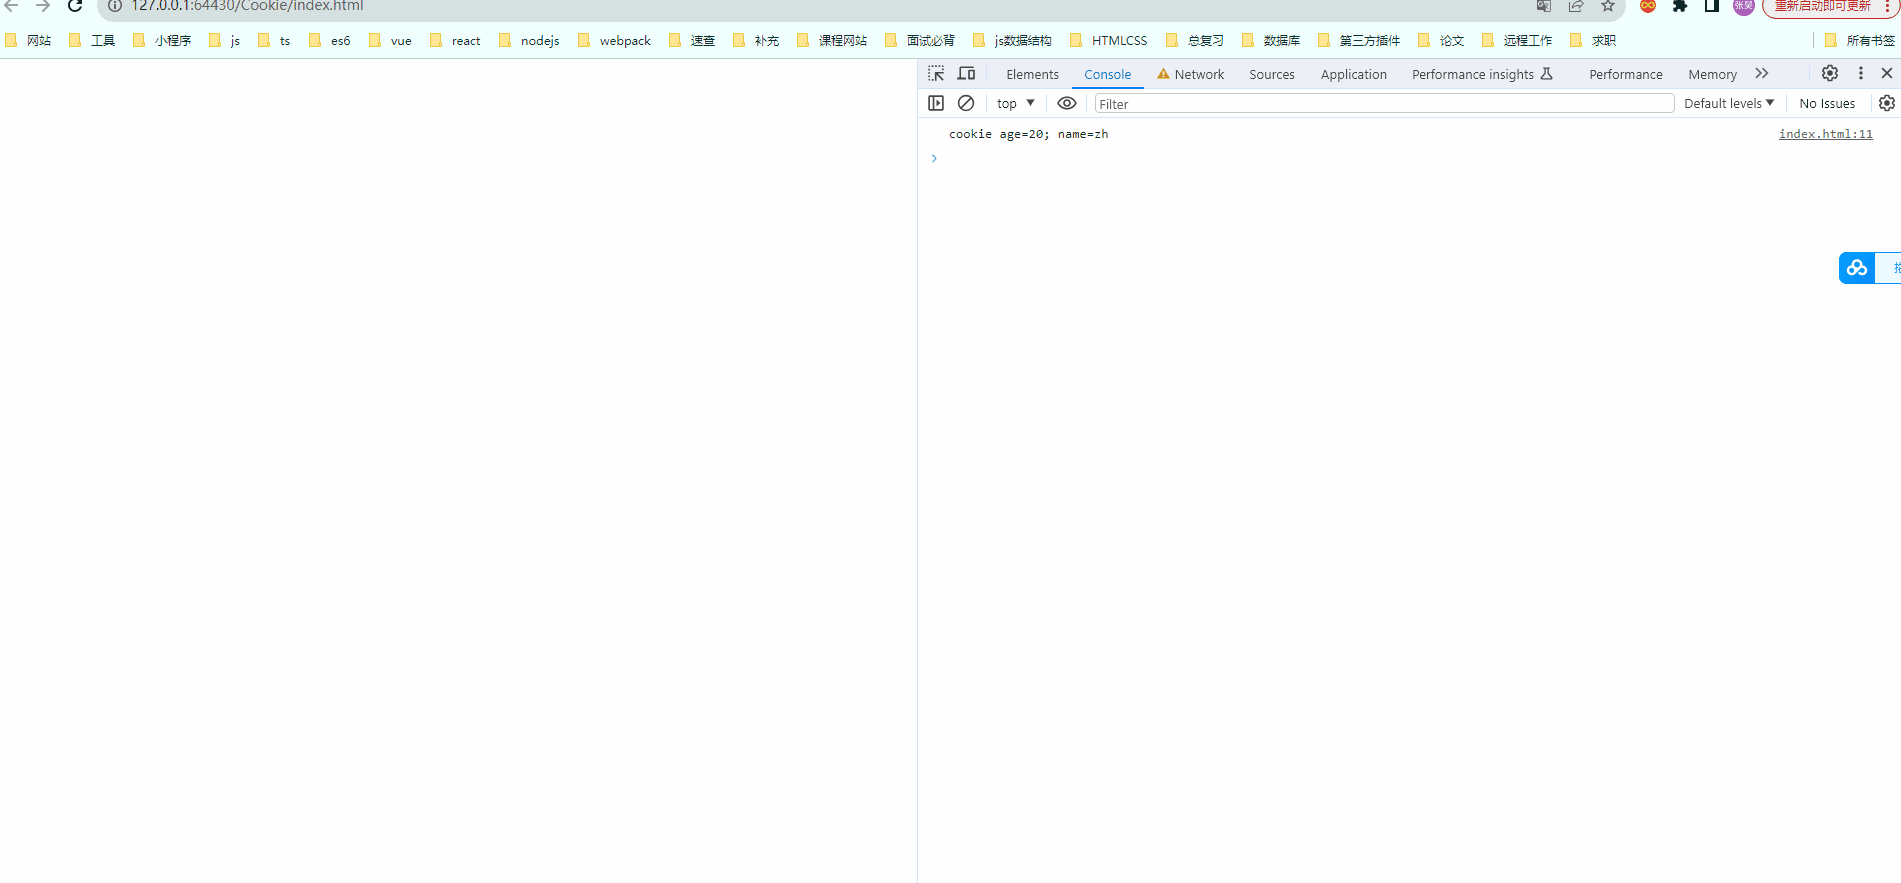Open the 速查 bookmark folder
1901x883 pixels.
point(693,40)
